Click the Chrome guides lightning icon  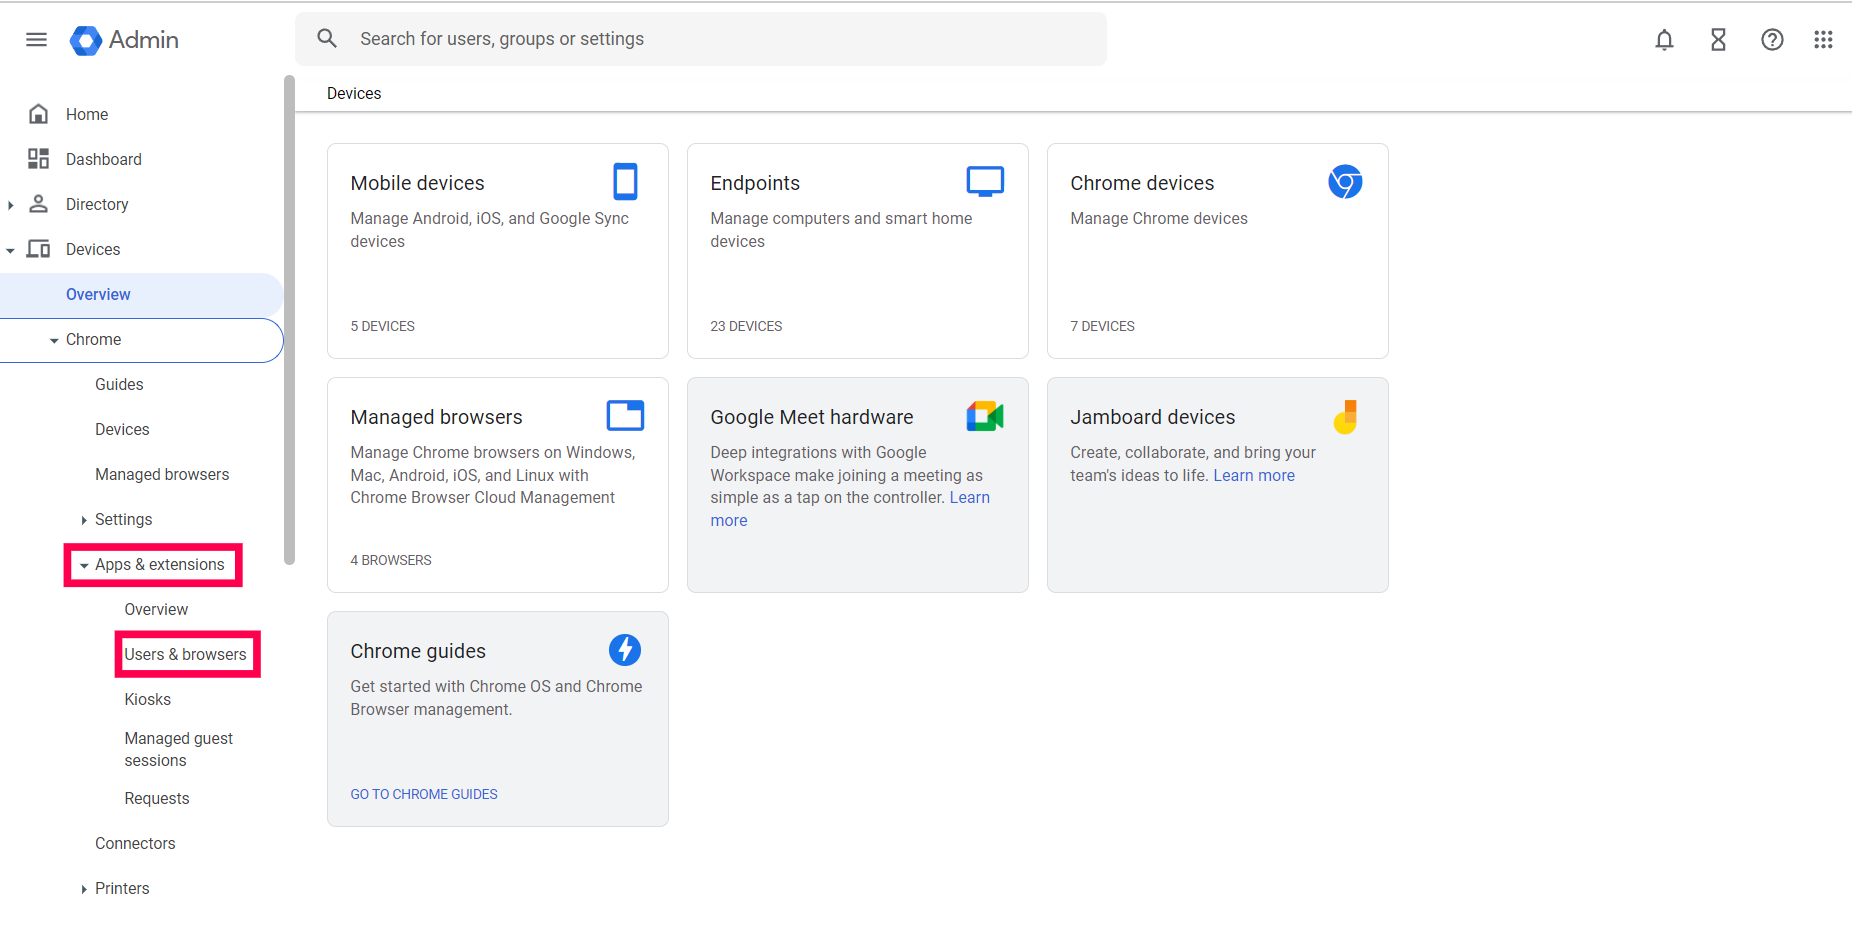[625, 650]
